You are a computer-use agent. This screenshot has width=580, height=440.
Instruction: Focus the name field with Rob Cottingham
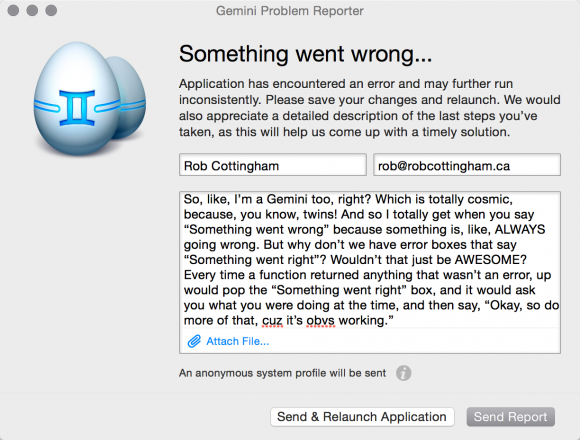coord(273,165)
